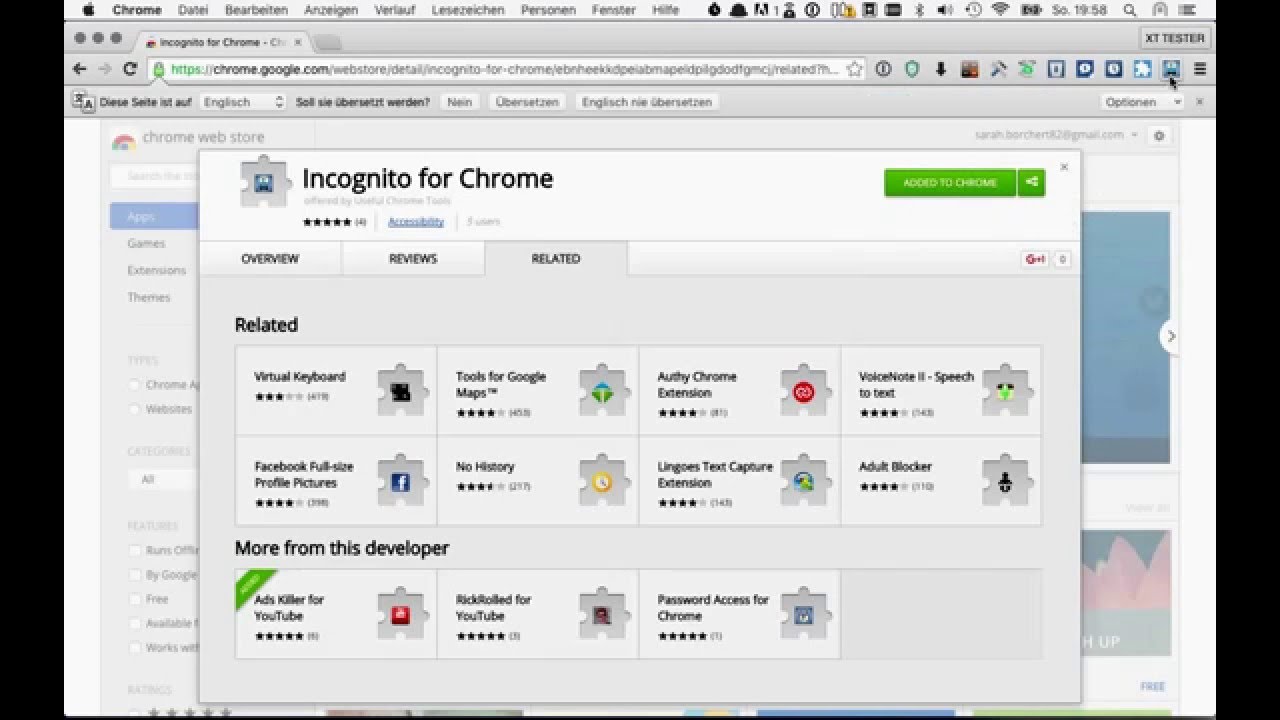Viewport: 1280px width, 720px height.
Task: Click the Incognito extension icon in toolbar
Action: (1171, 69)
